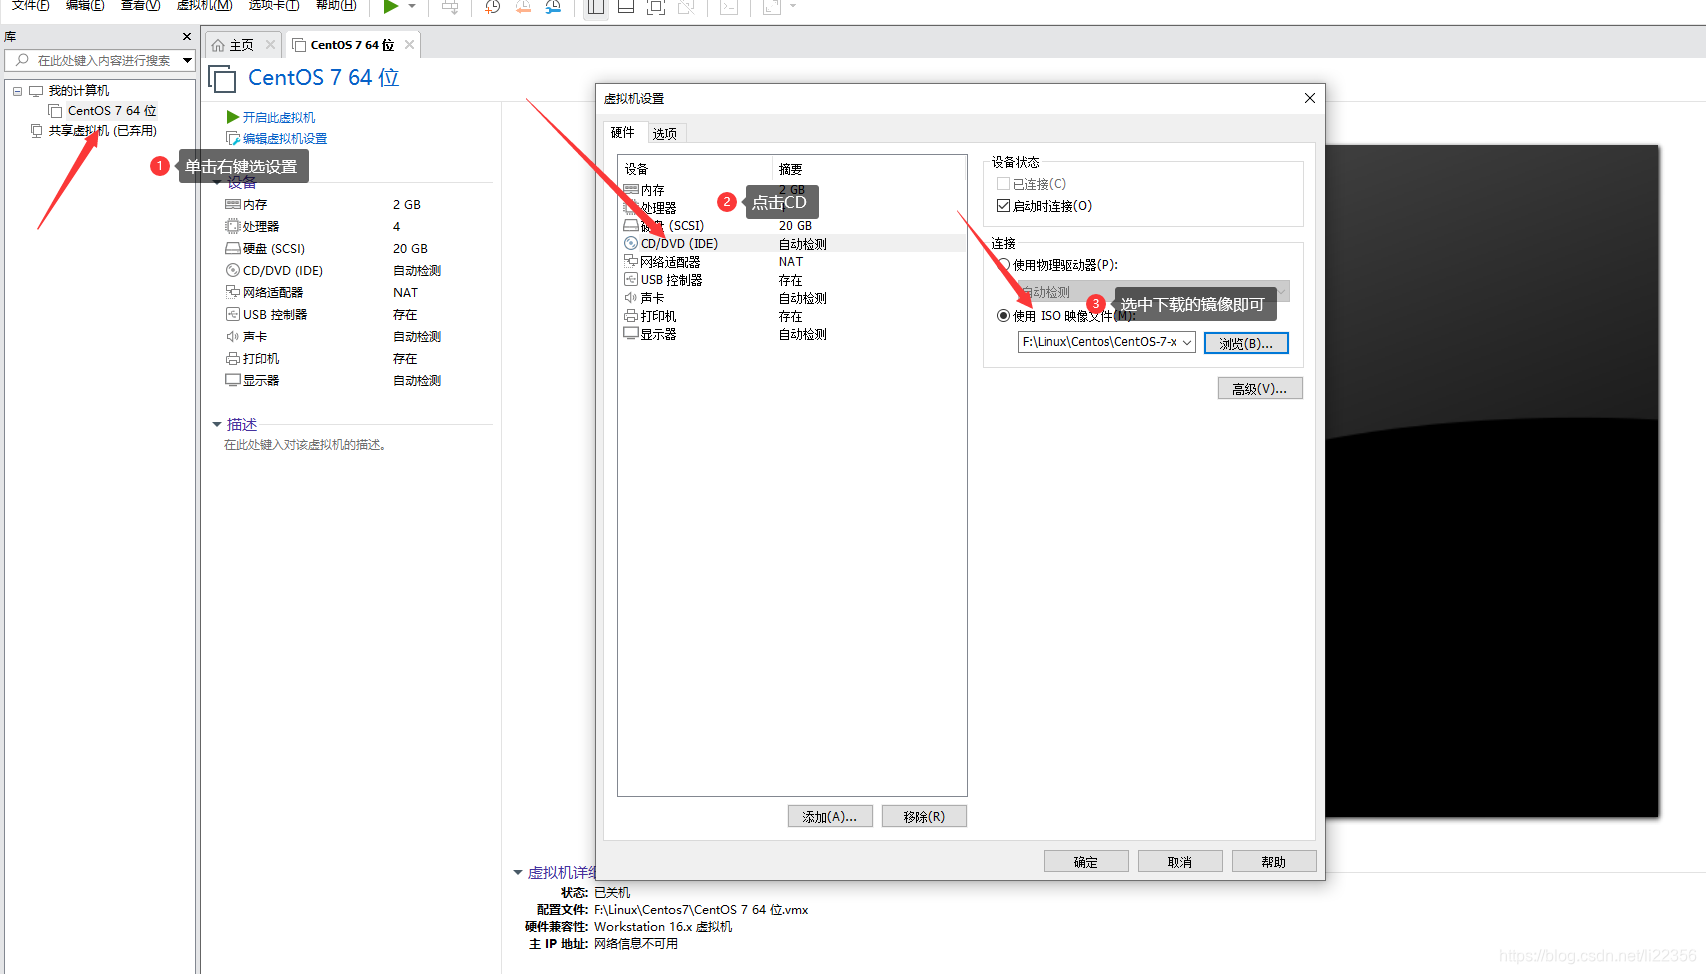Close the 主页 tab
Screen dimensions: 1706x974
[x=270, y=45]
